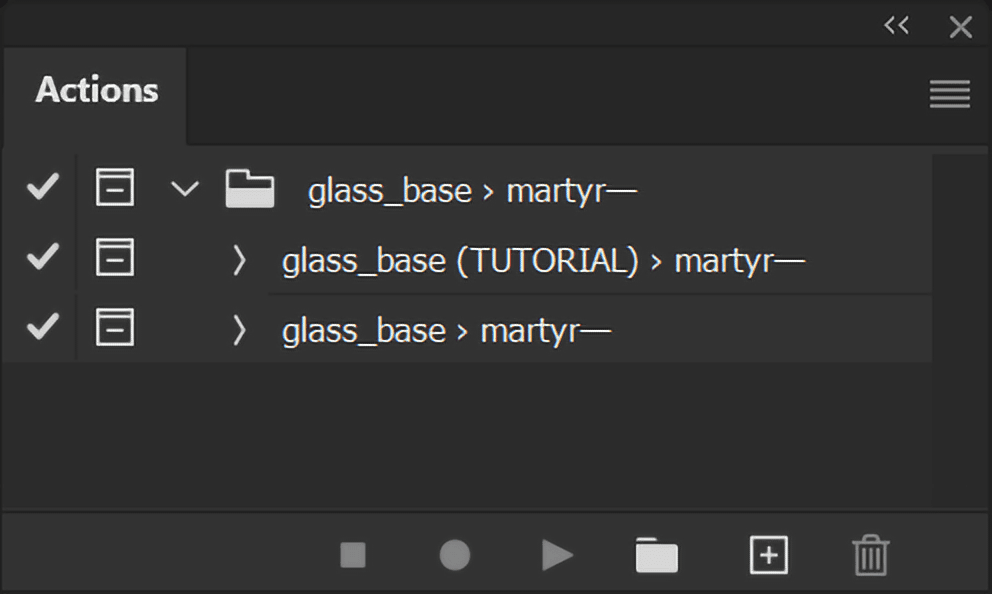
Task: Open the Actions panel hamburger menu
Action: click(949, 95)
